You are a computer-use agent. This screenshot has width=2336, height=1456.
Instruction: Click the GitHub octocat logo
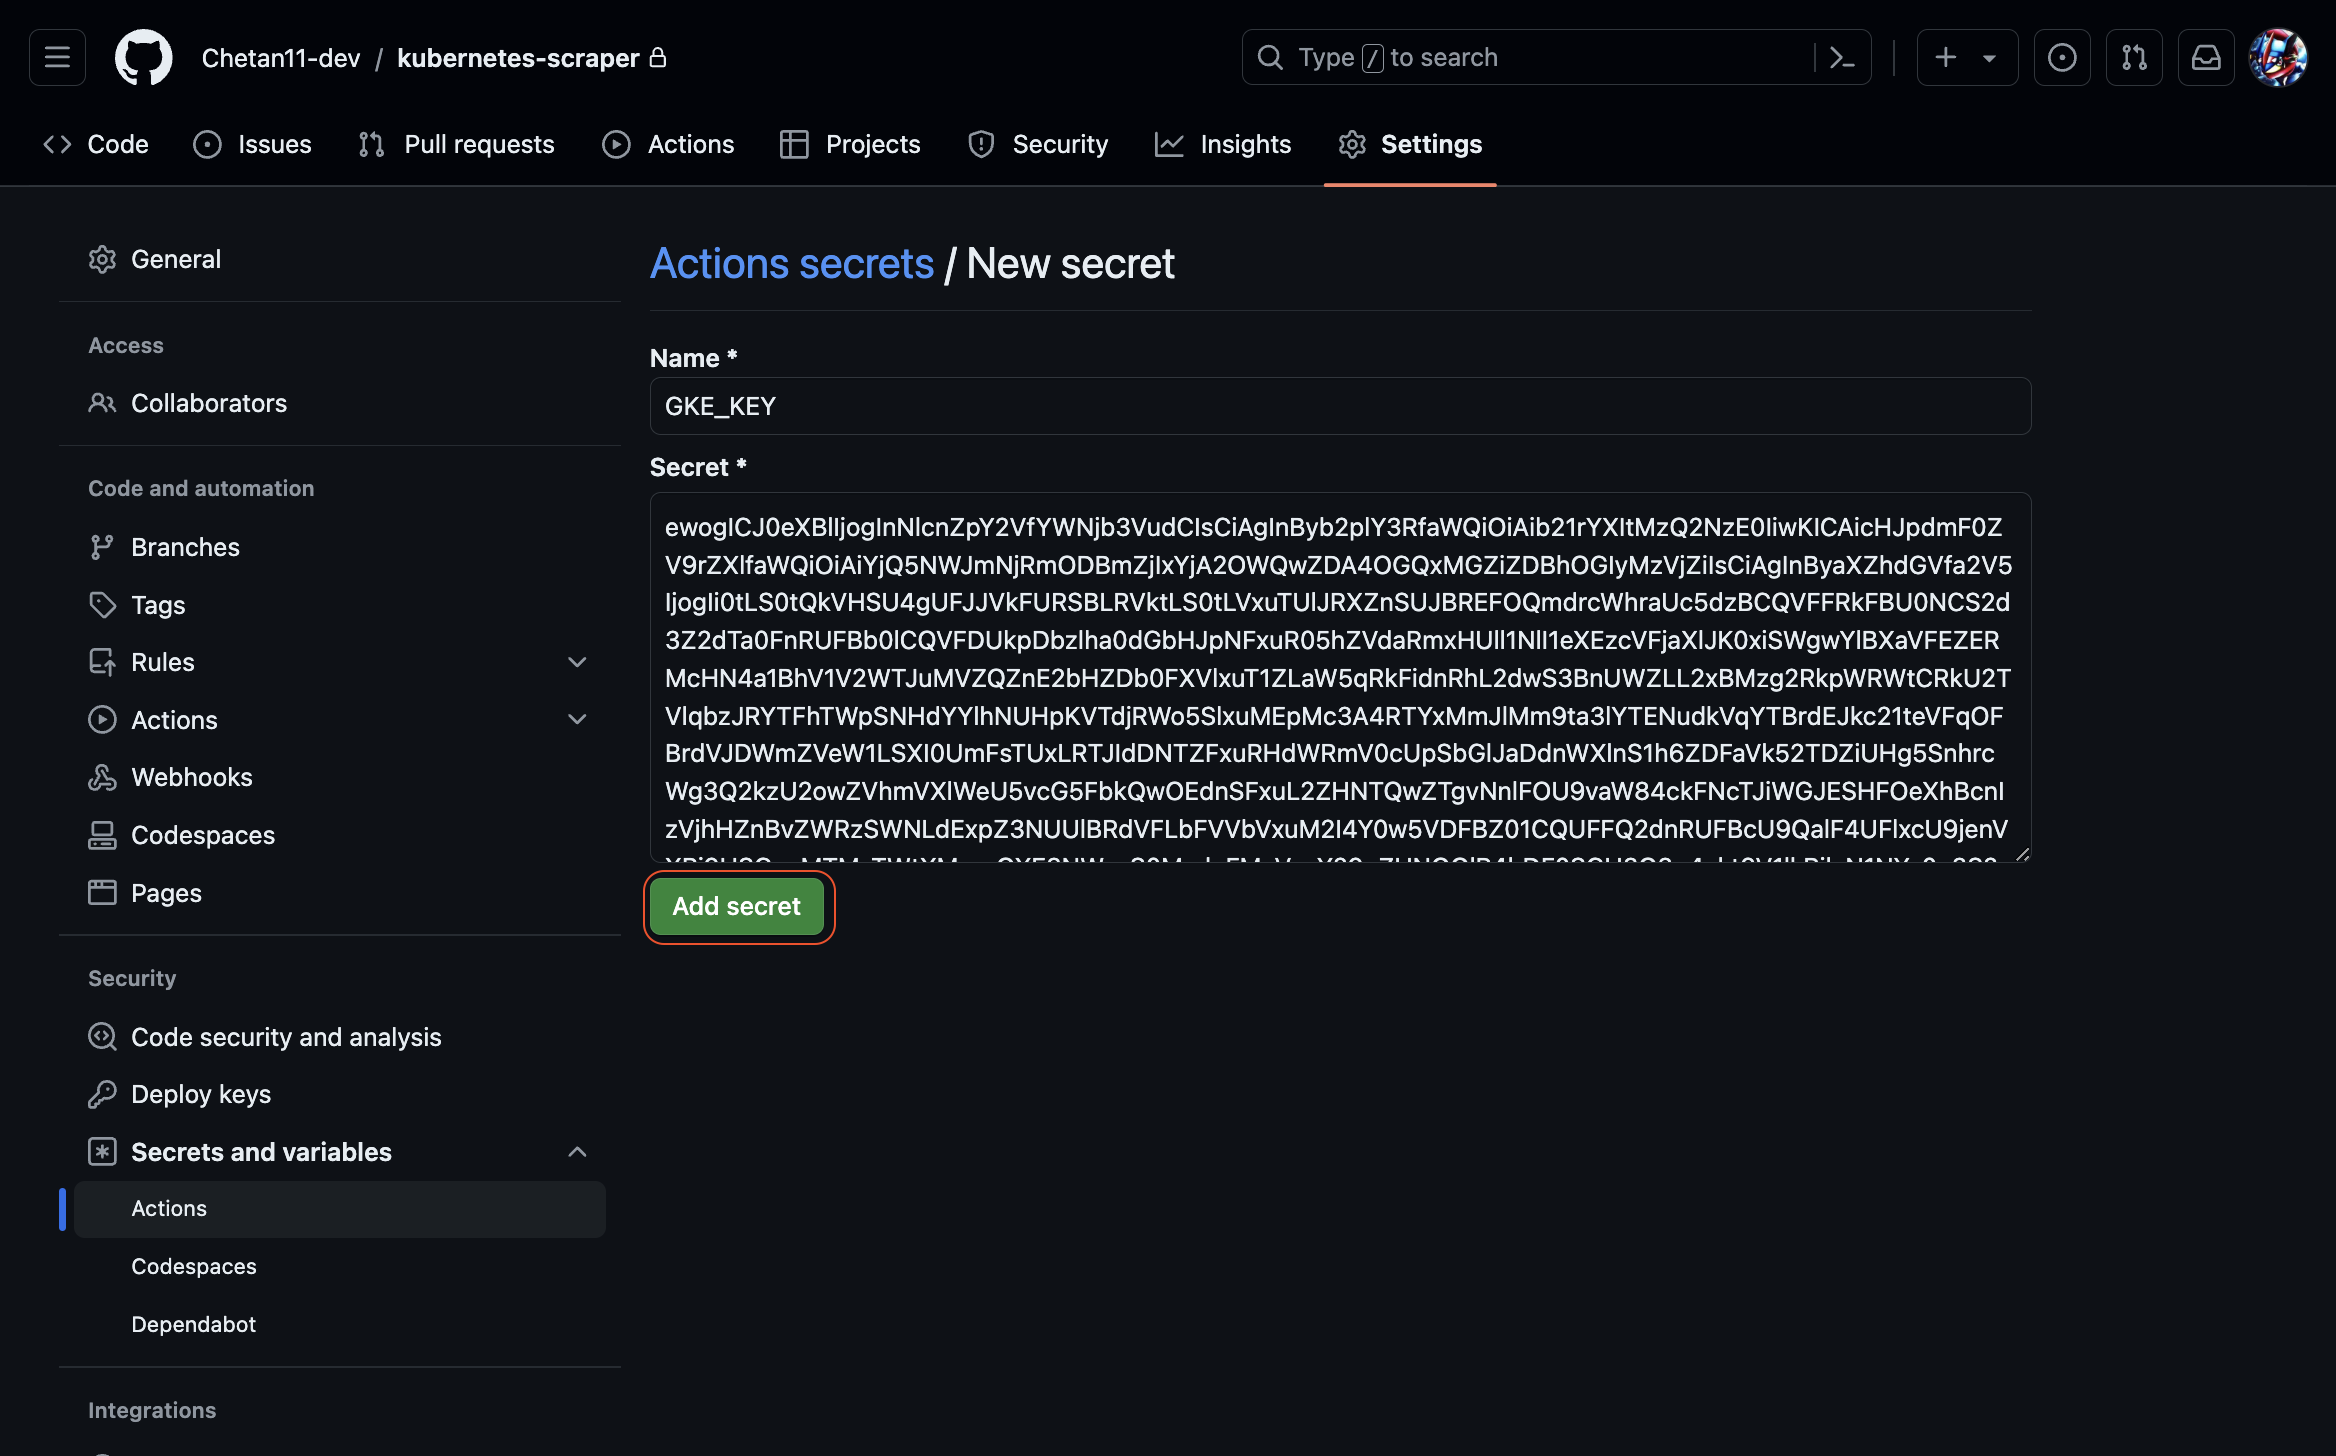(x=143, y=57)
